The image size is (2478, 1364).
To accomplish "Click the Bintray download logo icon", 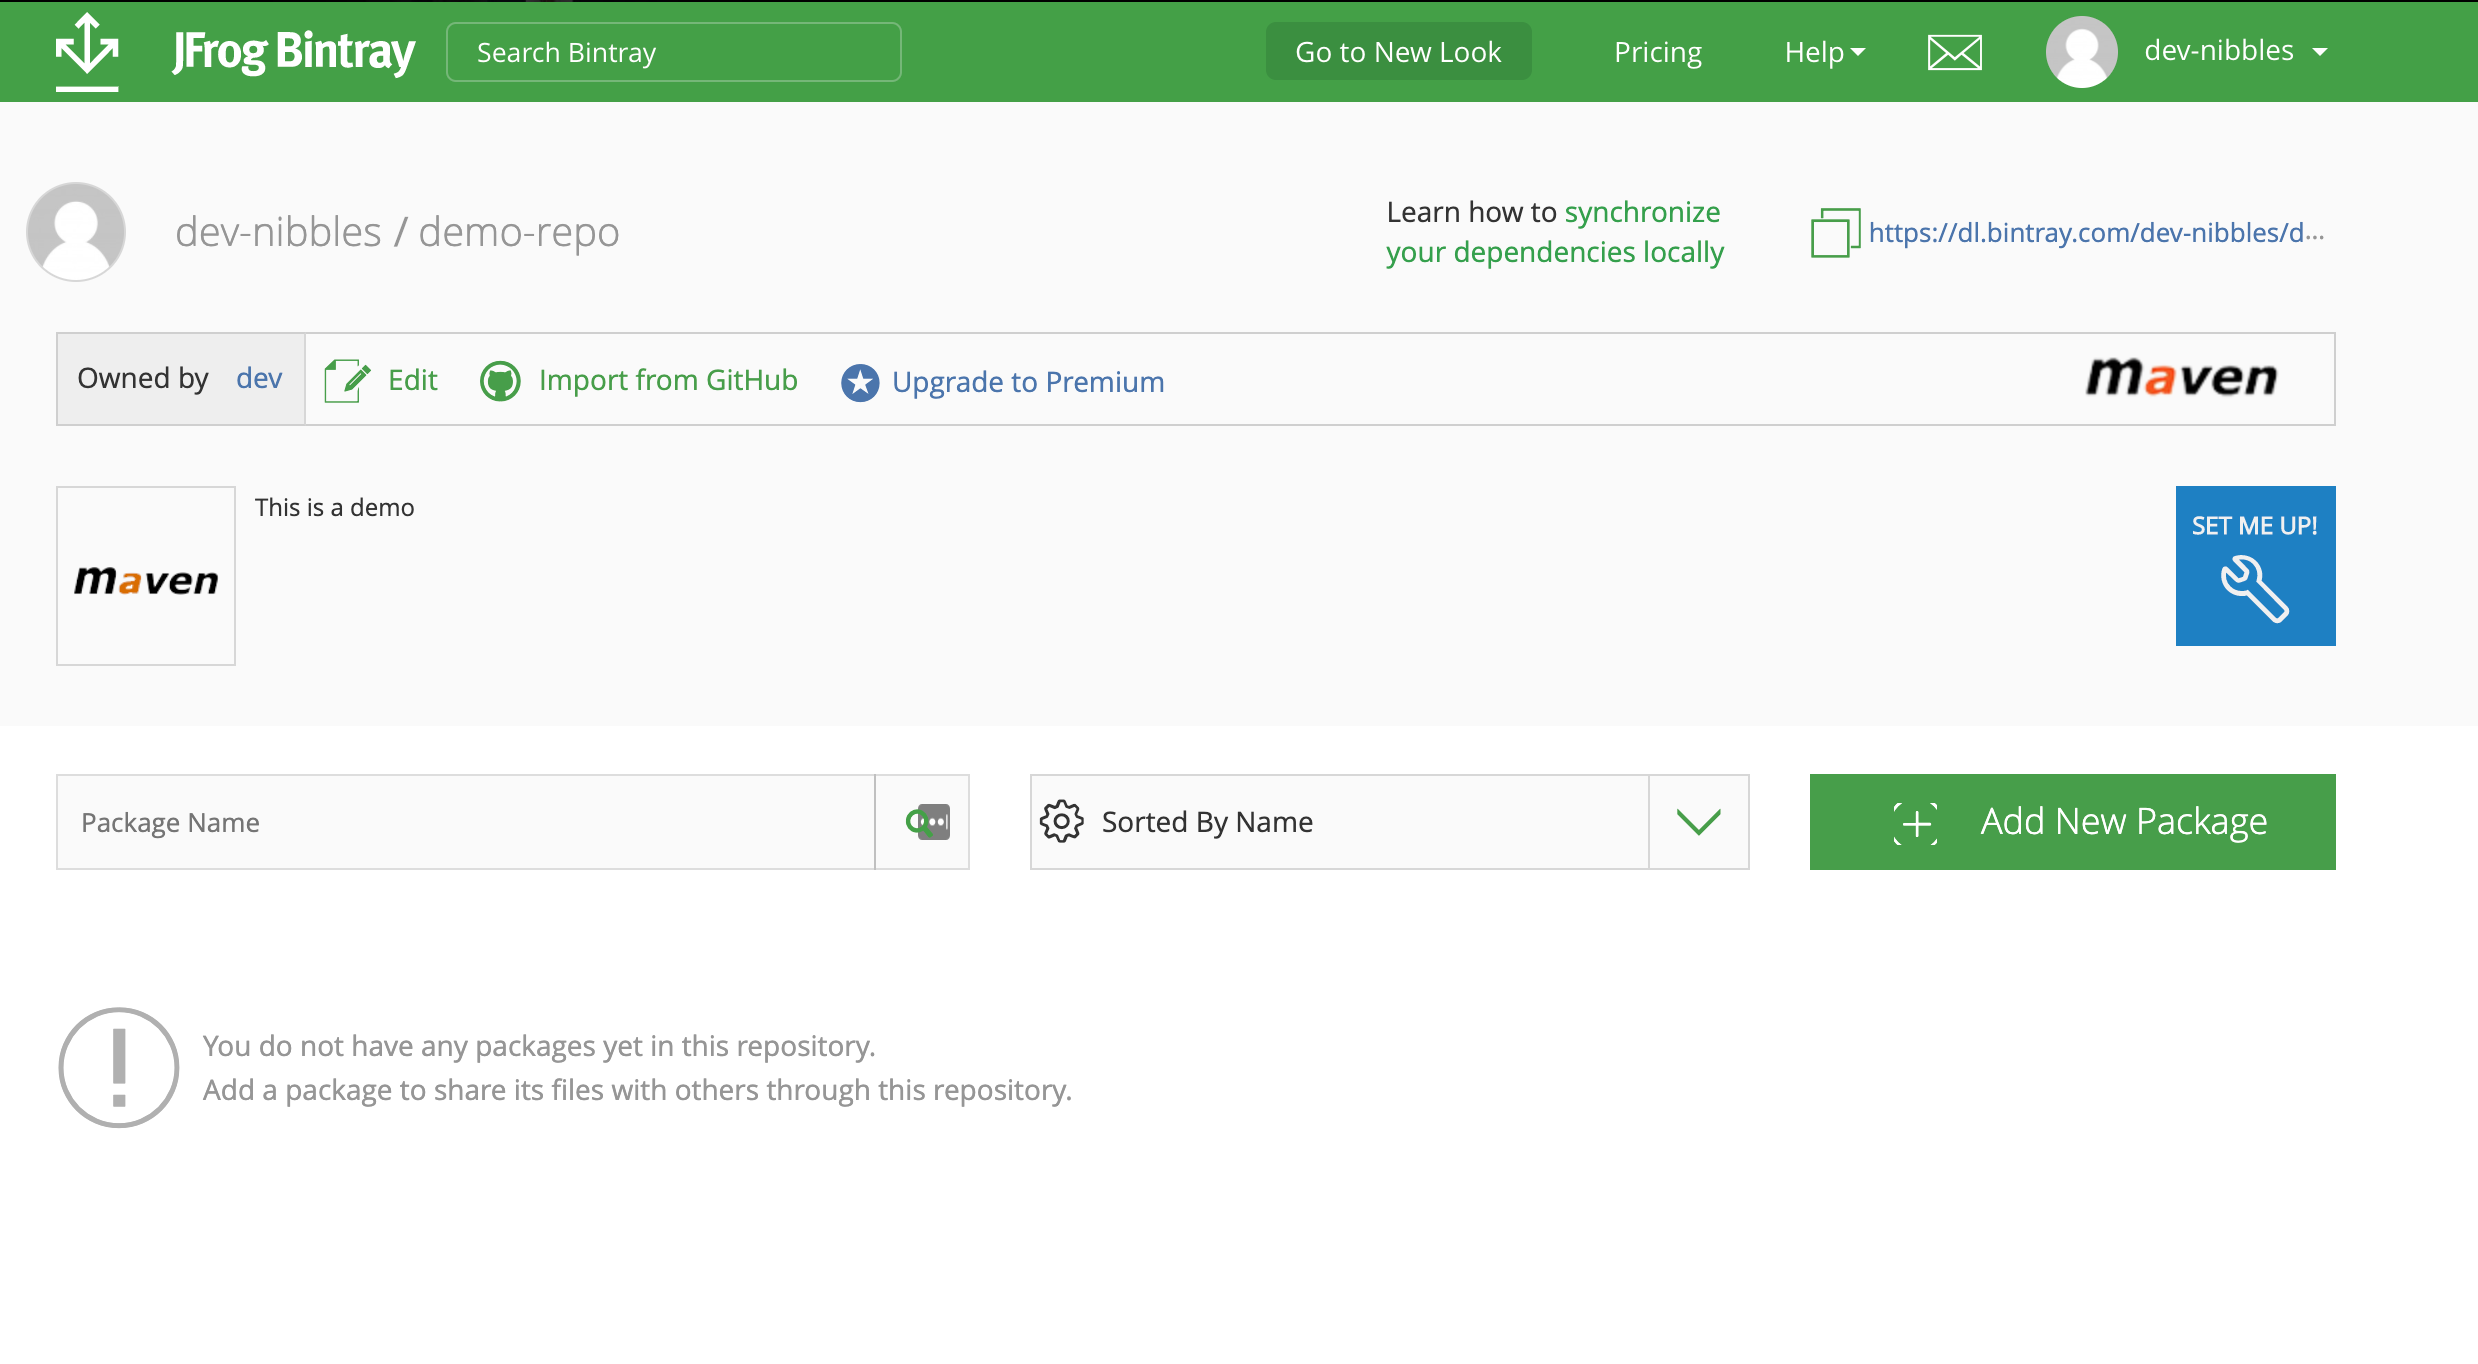I will pos(87,49).
